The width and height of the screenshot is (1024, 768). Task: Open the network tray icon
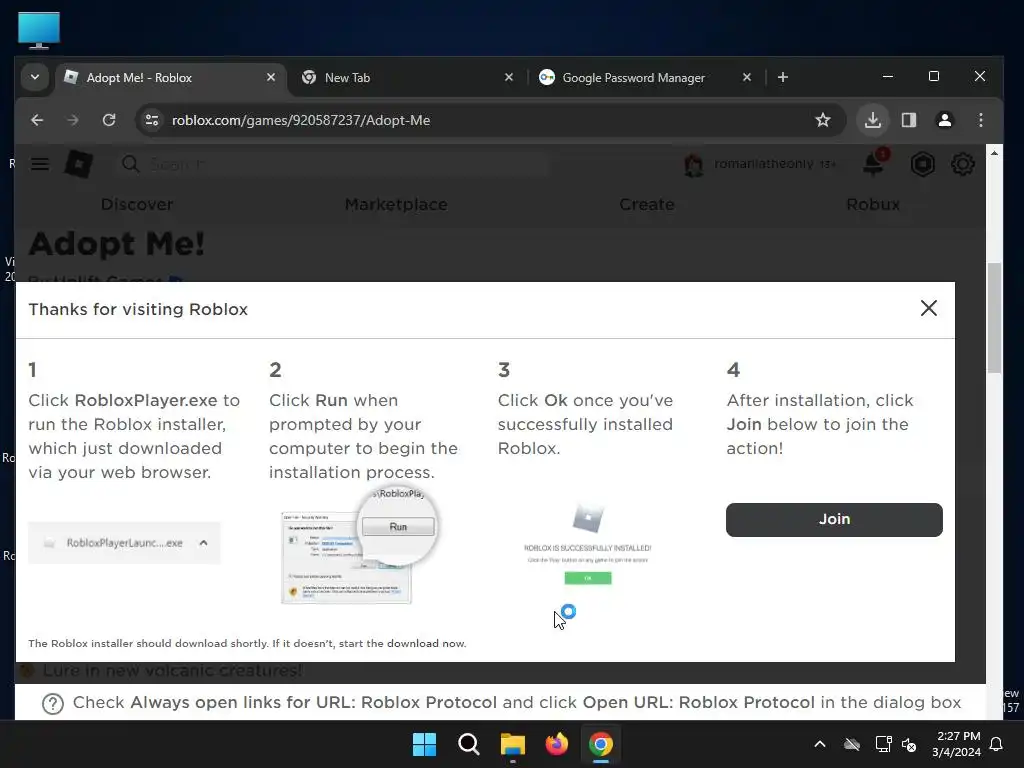pyautogui.click(x=884, y=744)
